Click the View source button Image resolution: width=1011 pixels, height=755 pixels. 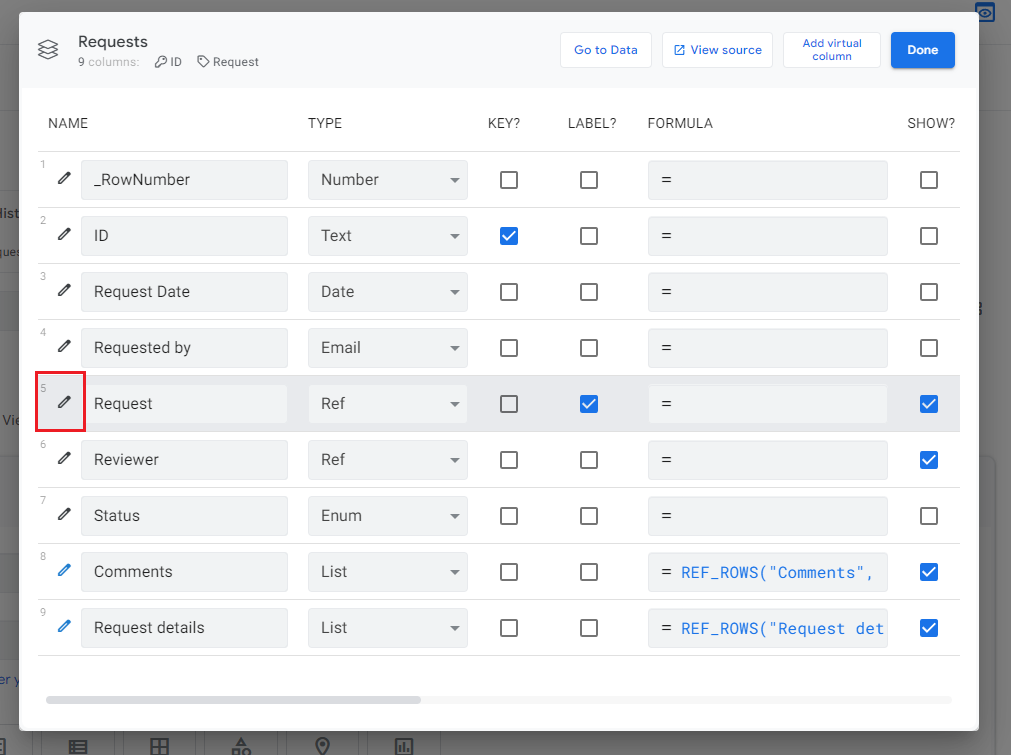717,49
